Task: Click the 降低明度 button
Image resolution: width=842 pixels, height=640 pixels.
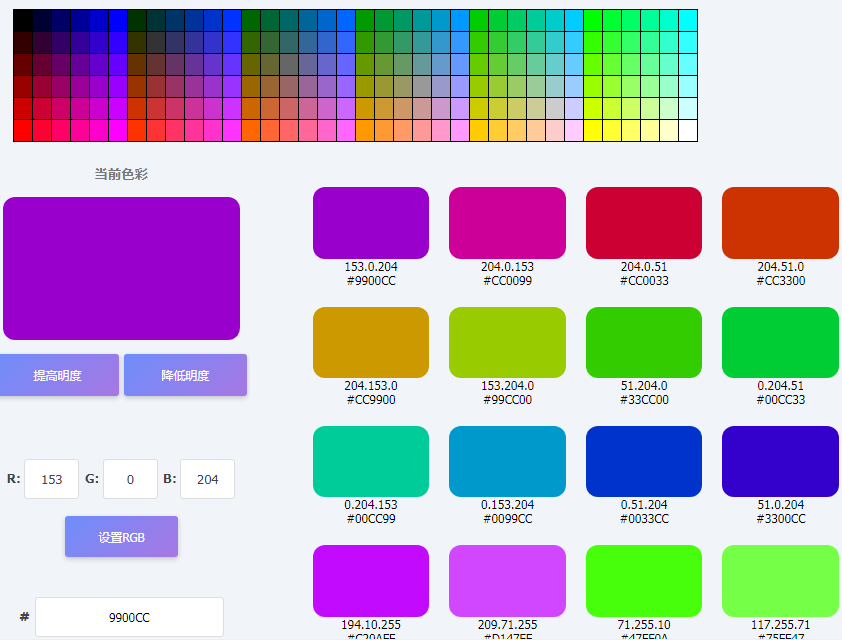Action: click(x=185, y=375)
